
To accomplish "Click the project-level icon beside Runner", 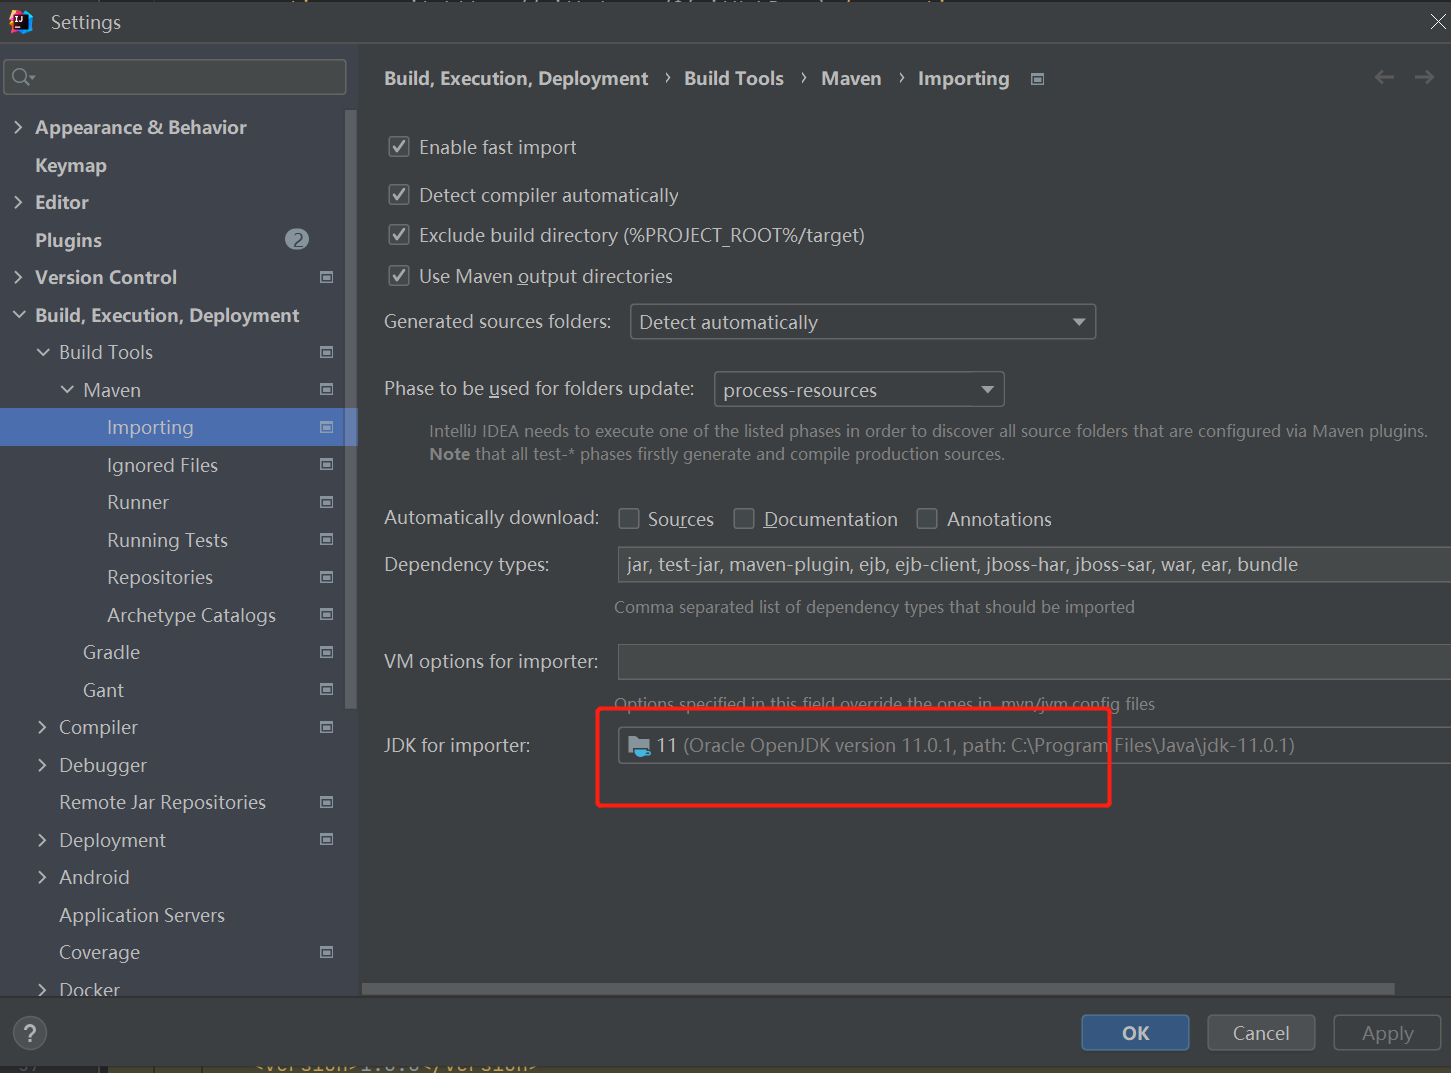I will pyautogui.click(x=326, y=502).
